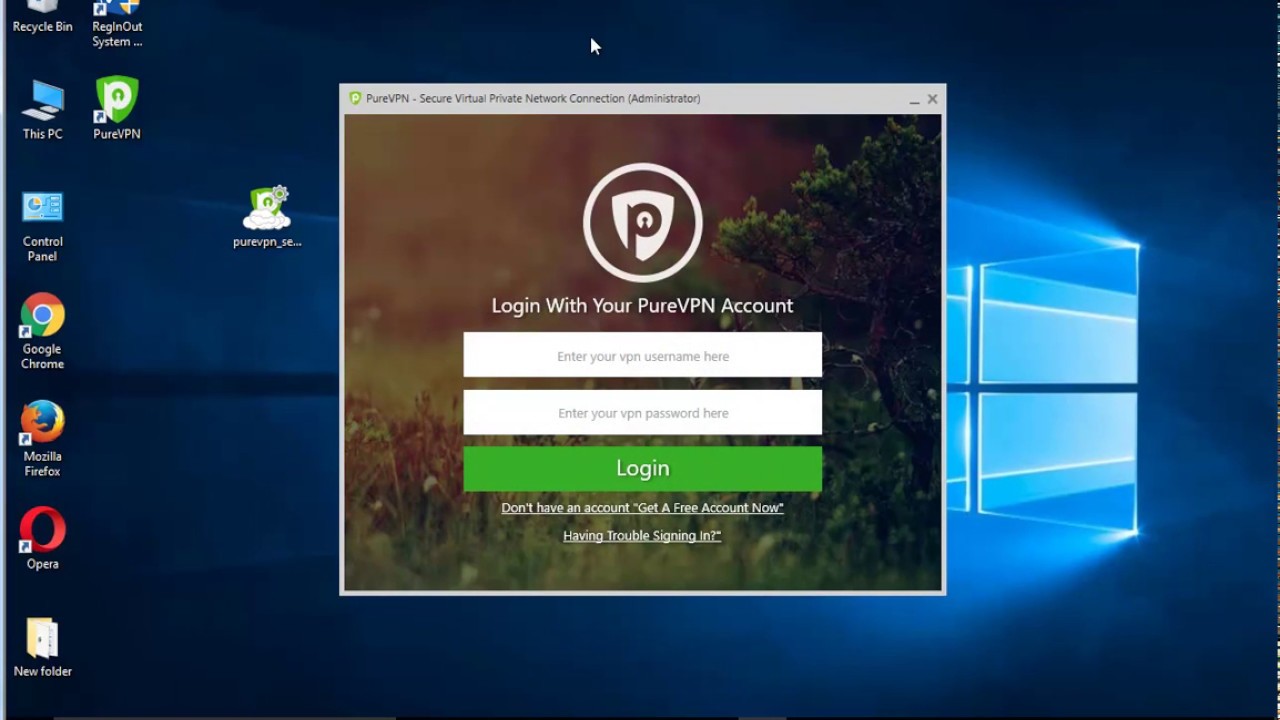Screen dimensions: 1280x720
Task: Click the PureVPN window title text
Action: [x=533, y=98]
